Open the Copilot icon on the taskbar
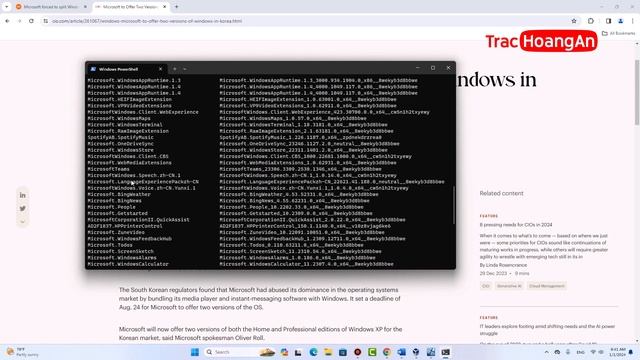Screen dimensions: 640x360 pyautogui.click(x=284, y=352)
